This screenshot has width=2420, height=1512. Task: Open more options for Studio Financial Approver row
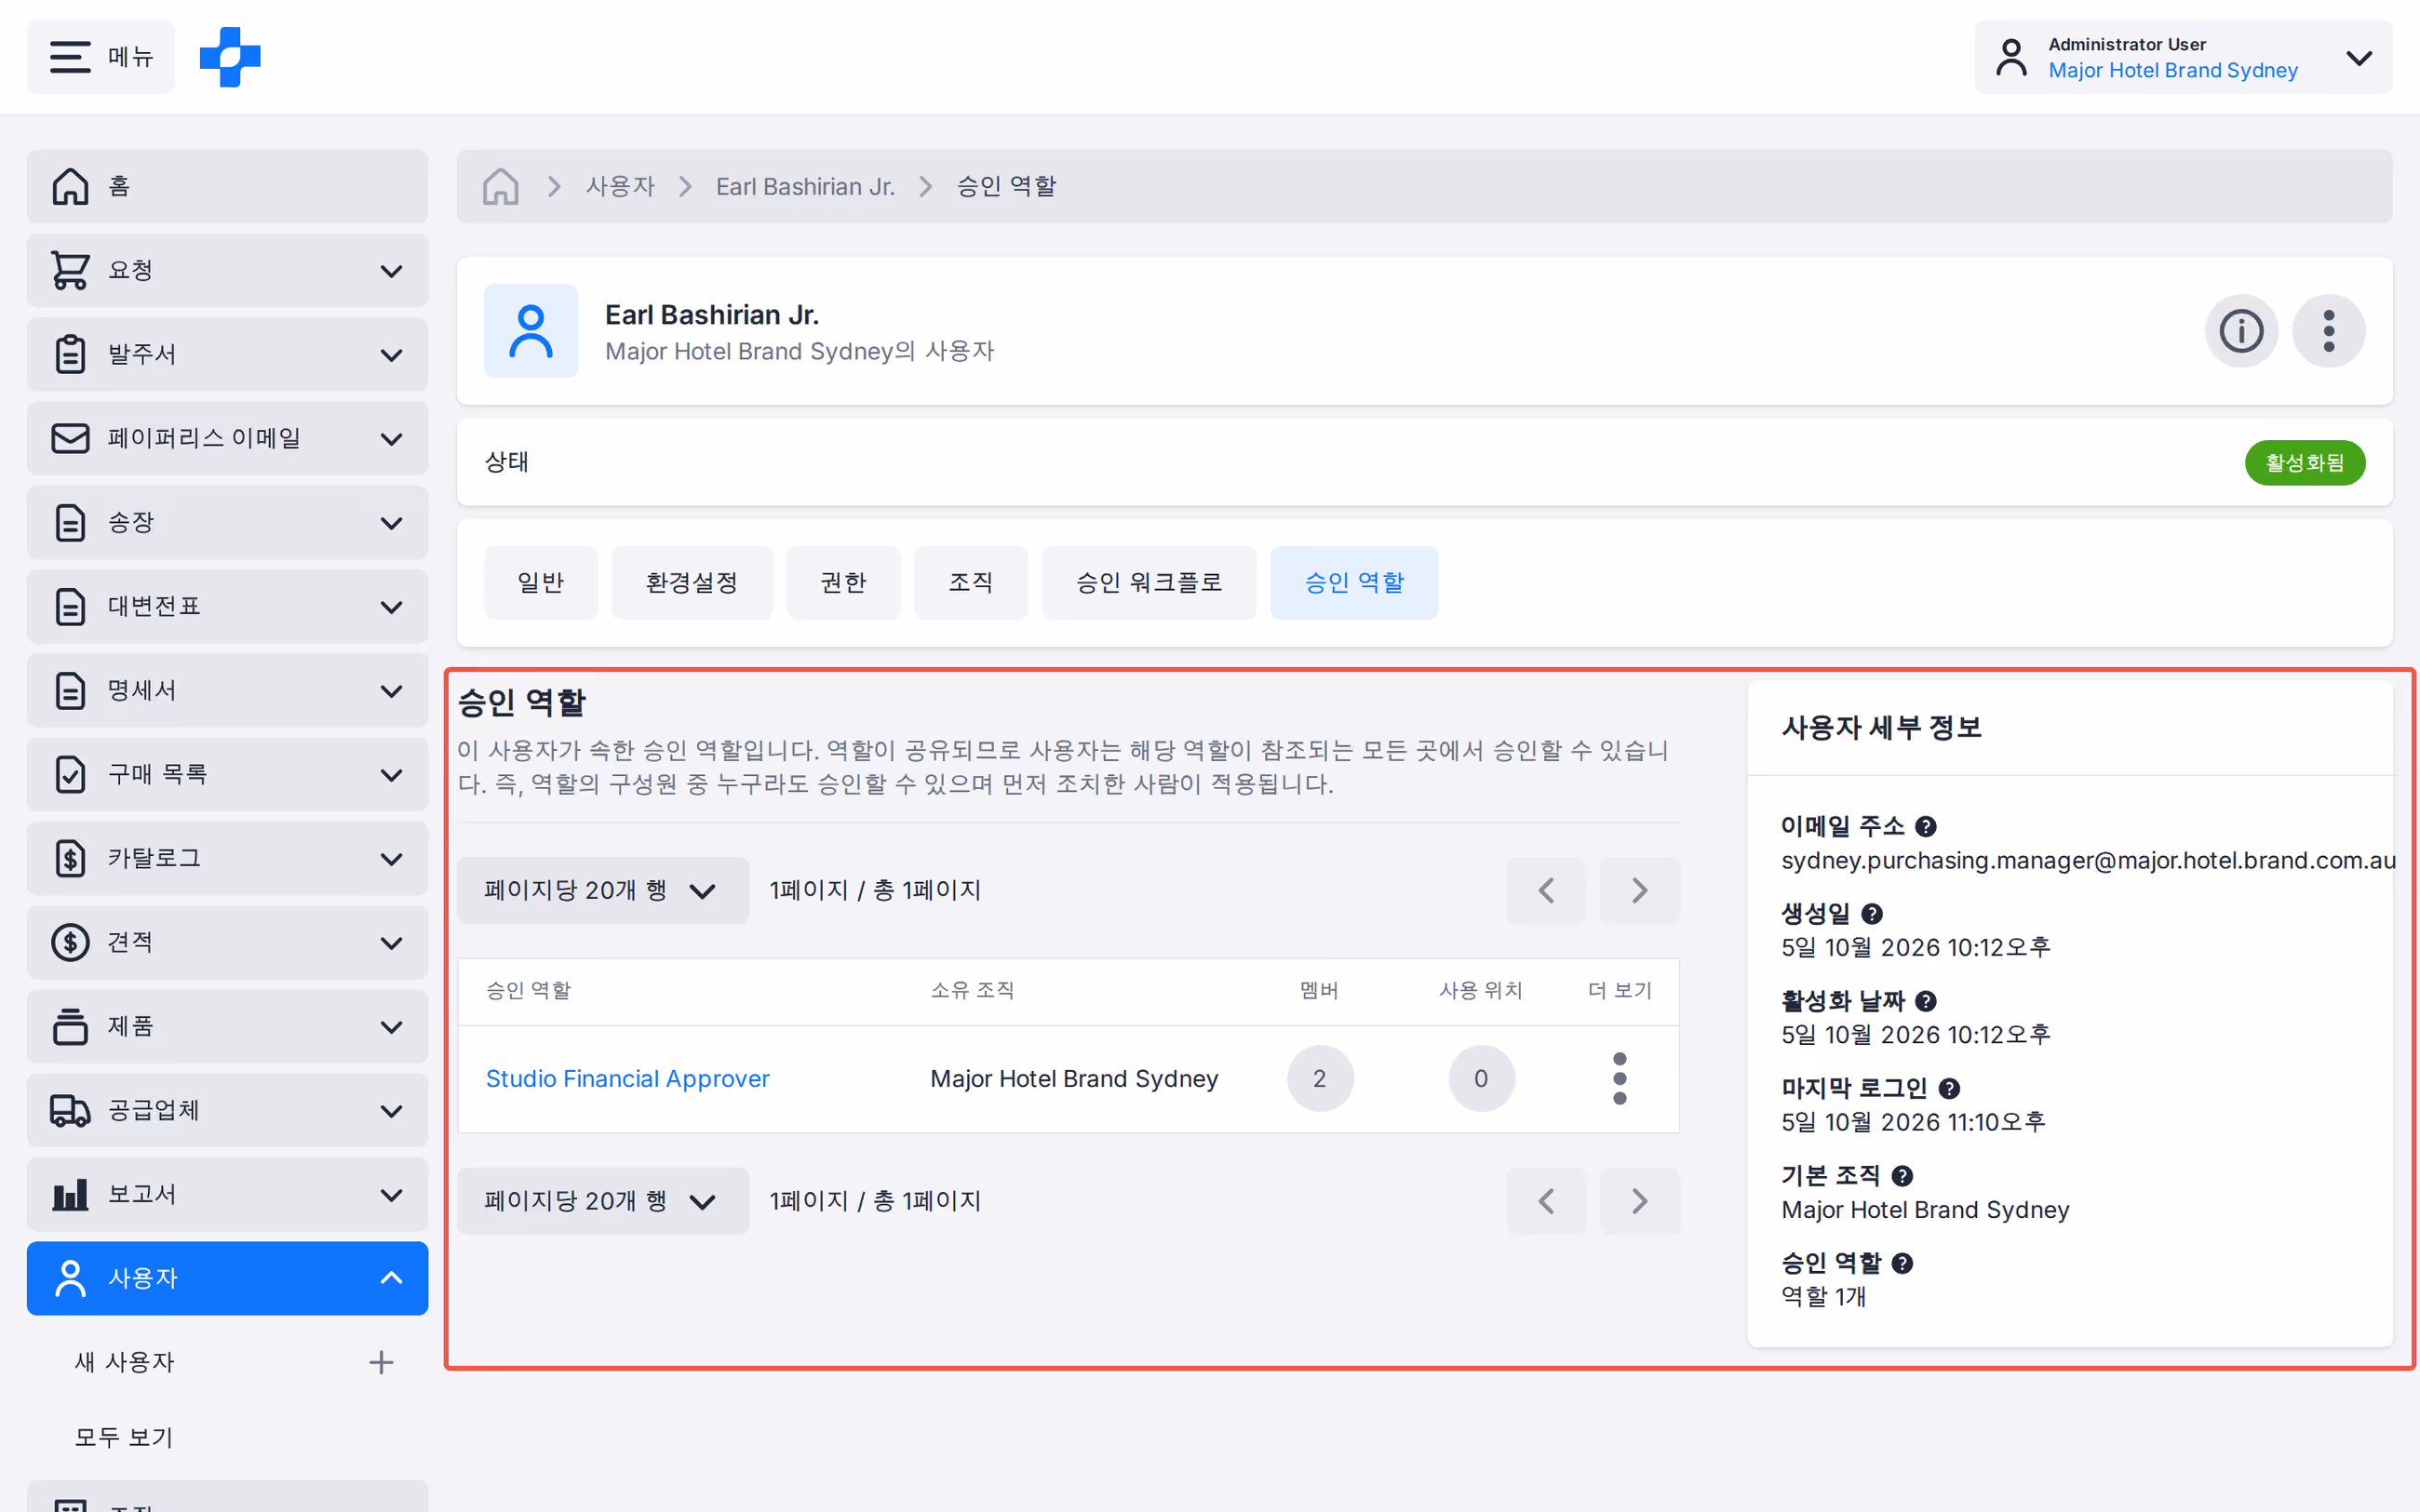(1620, 1079)
